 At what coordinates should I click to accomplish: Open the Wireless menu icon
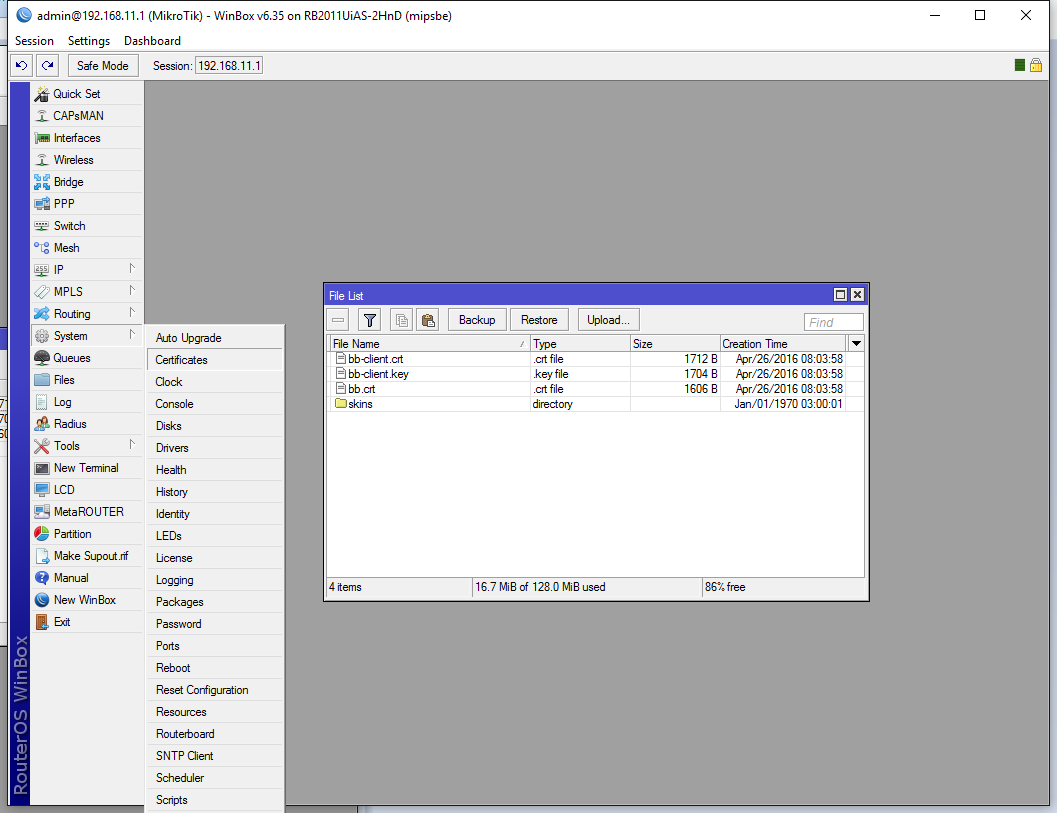click(x=42, y=160)
